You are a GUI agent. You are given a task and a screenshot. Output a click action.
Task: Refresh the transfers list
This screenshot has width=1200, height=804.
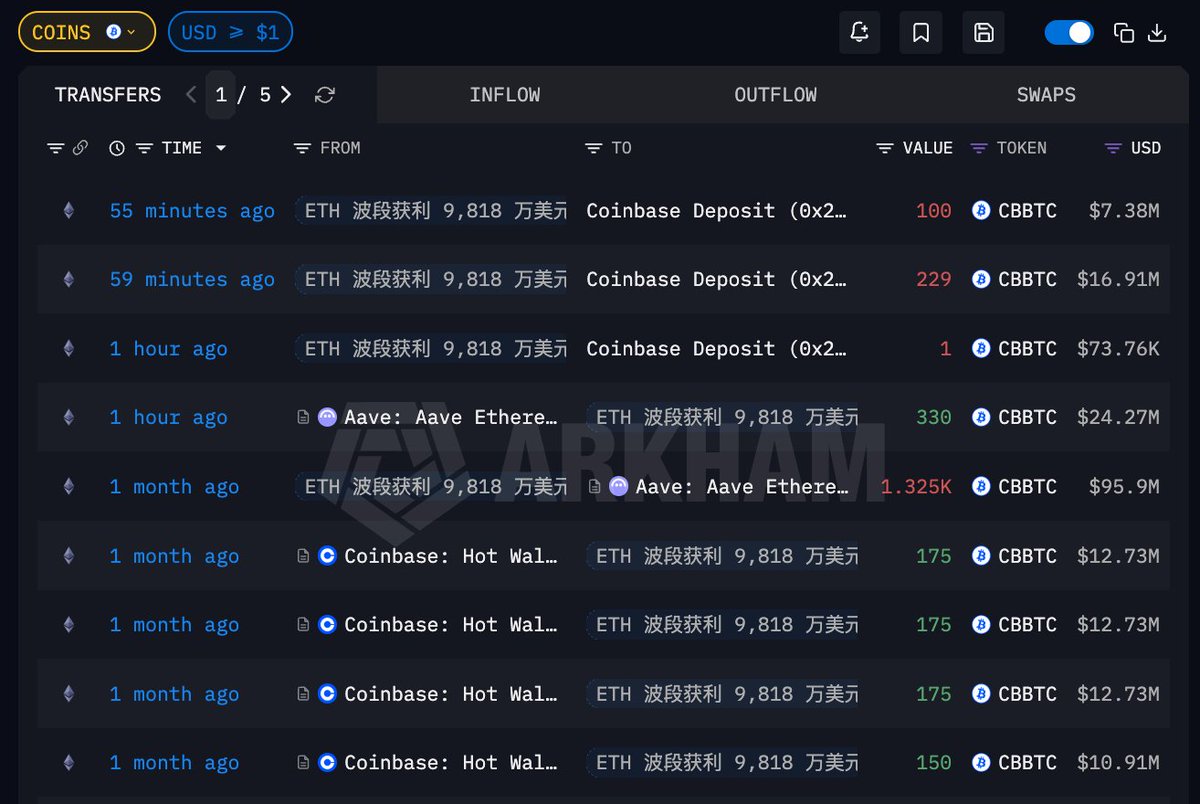324,95
